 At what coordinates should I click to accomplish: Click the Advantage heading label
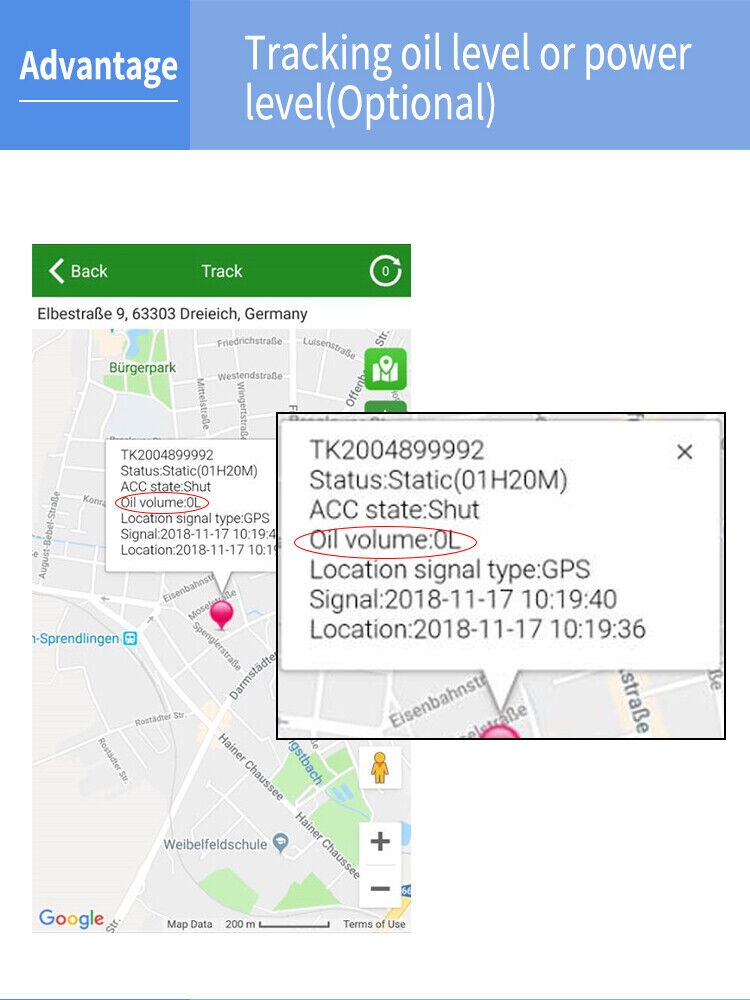(x=98, y=66)
